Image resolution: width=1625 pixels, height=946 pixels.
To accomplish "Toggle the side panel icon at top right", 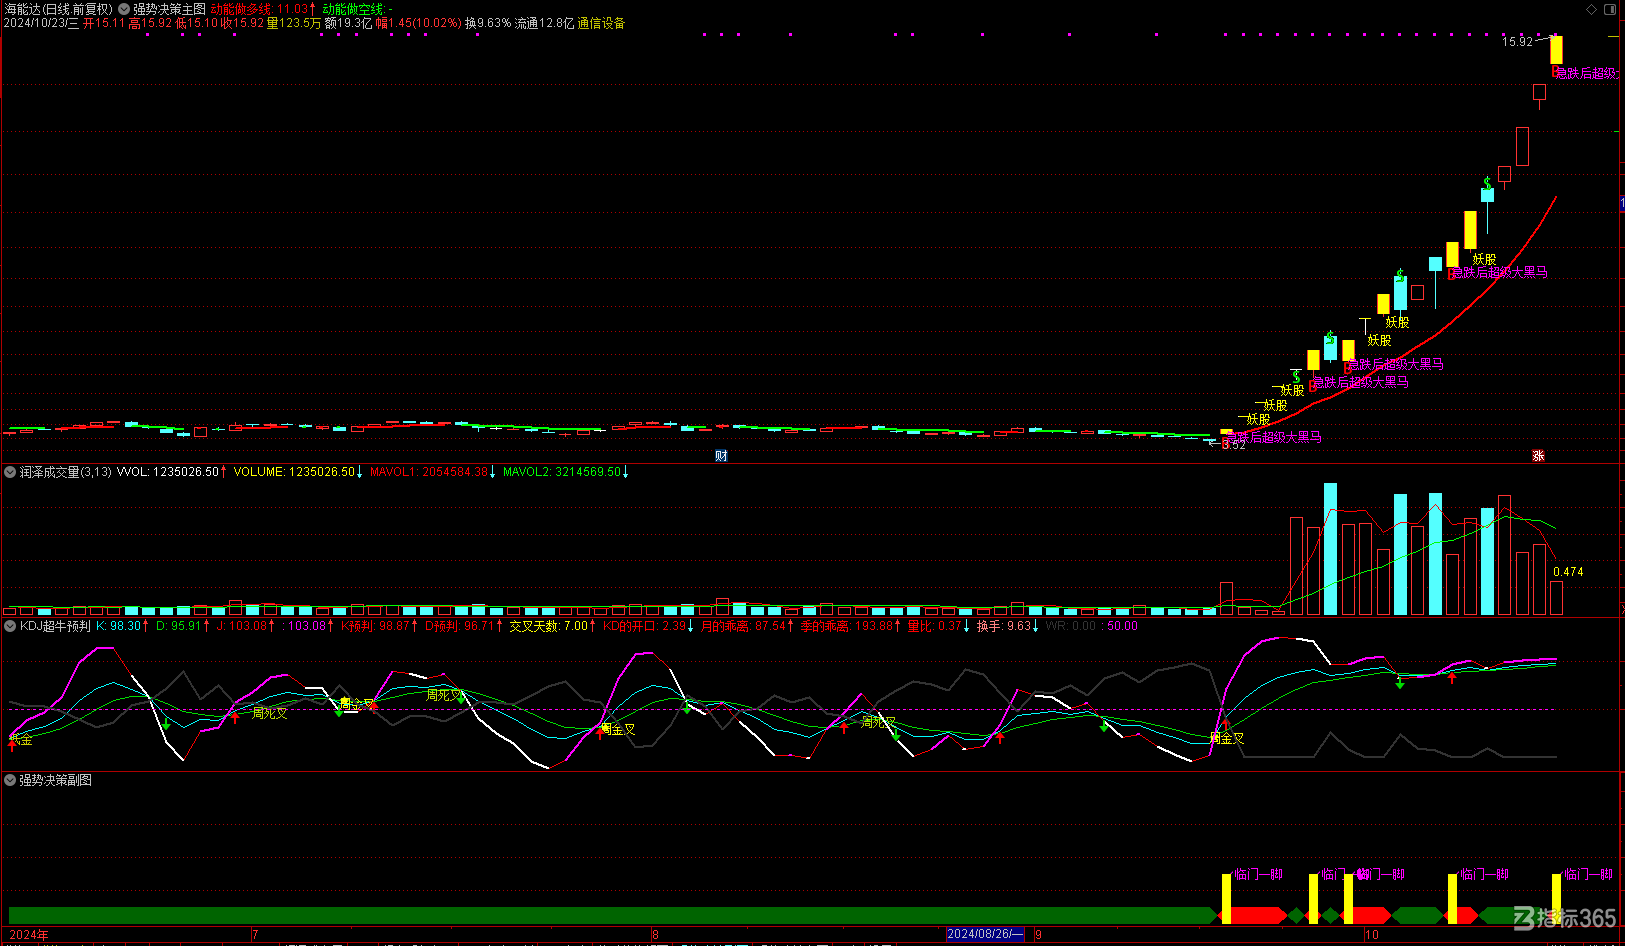I will coord(1611,9).
